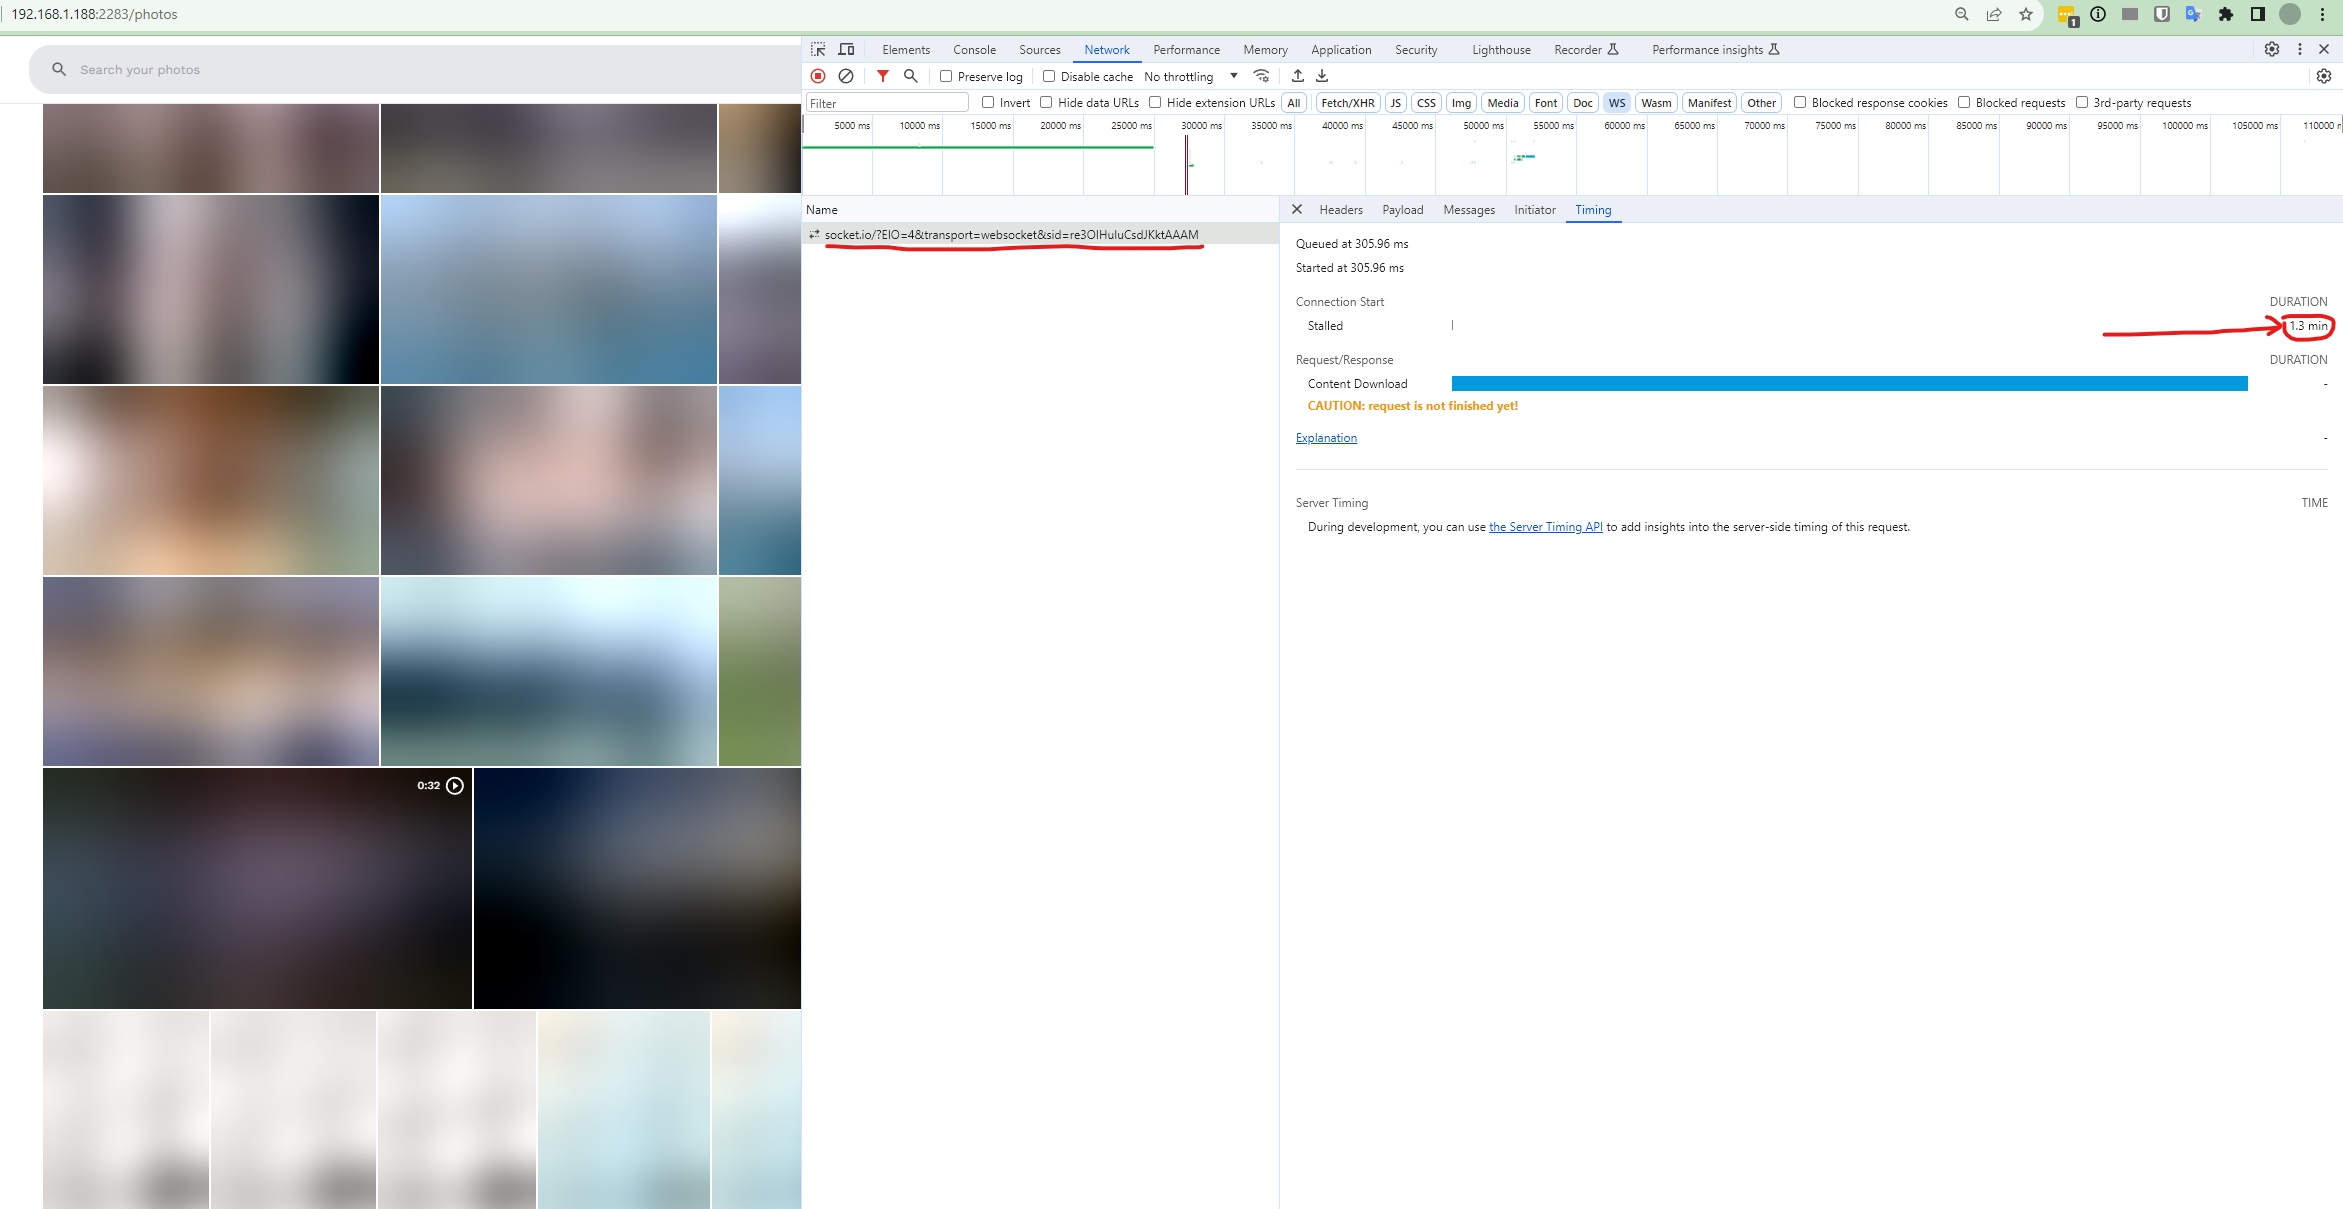The height and width of the screenshot is (1209, 2343).
Task: Switch to the Console panel tab
Action: [x=974, y=49]
